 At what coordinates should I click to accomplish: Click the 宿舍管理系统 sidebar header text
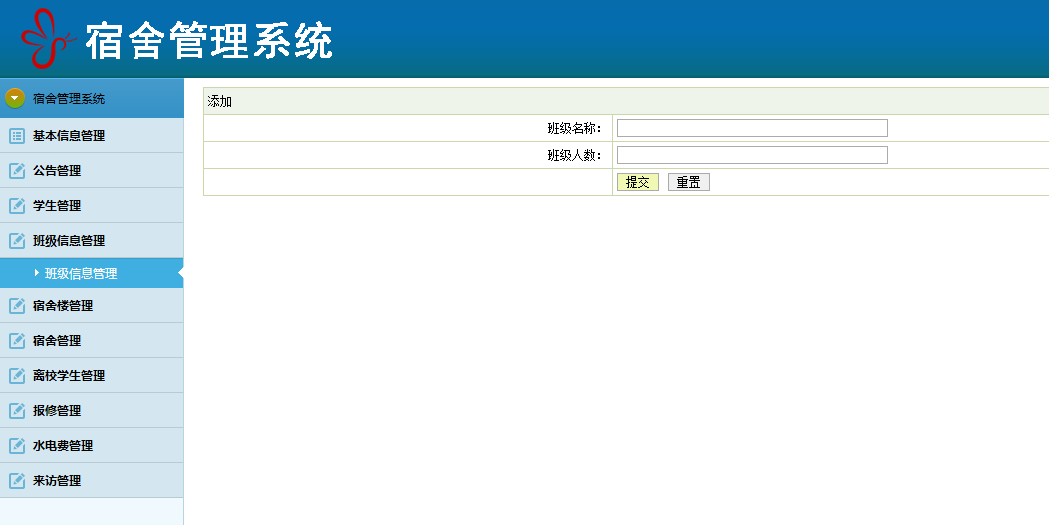[69, 99]
